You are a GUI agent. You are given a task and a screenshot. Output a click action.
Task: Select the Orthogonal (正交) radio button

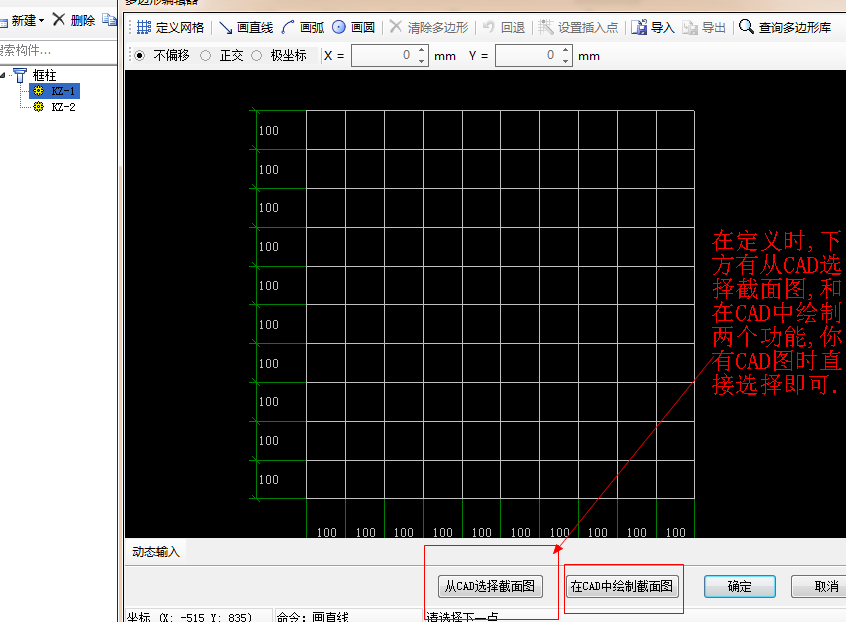click(x=206, y=56)
